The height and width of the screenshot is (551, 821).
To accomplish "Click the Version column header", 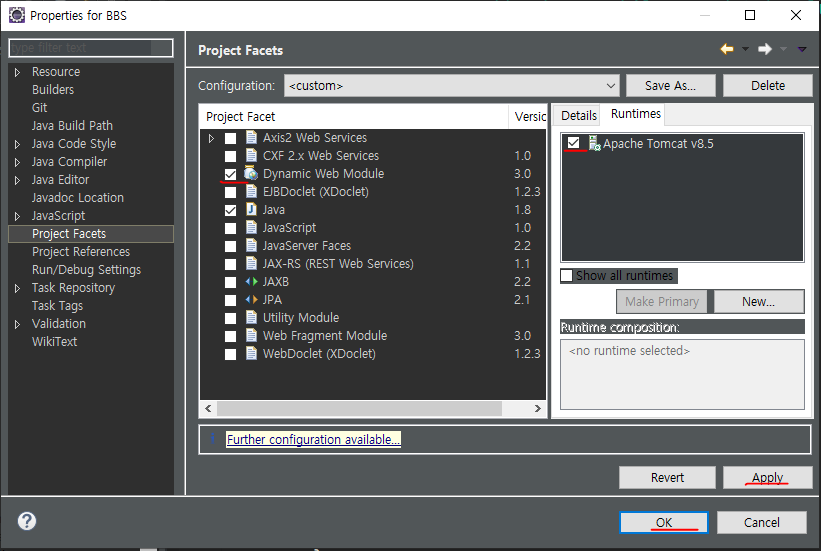I will [x=528, y=116].
